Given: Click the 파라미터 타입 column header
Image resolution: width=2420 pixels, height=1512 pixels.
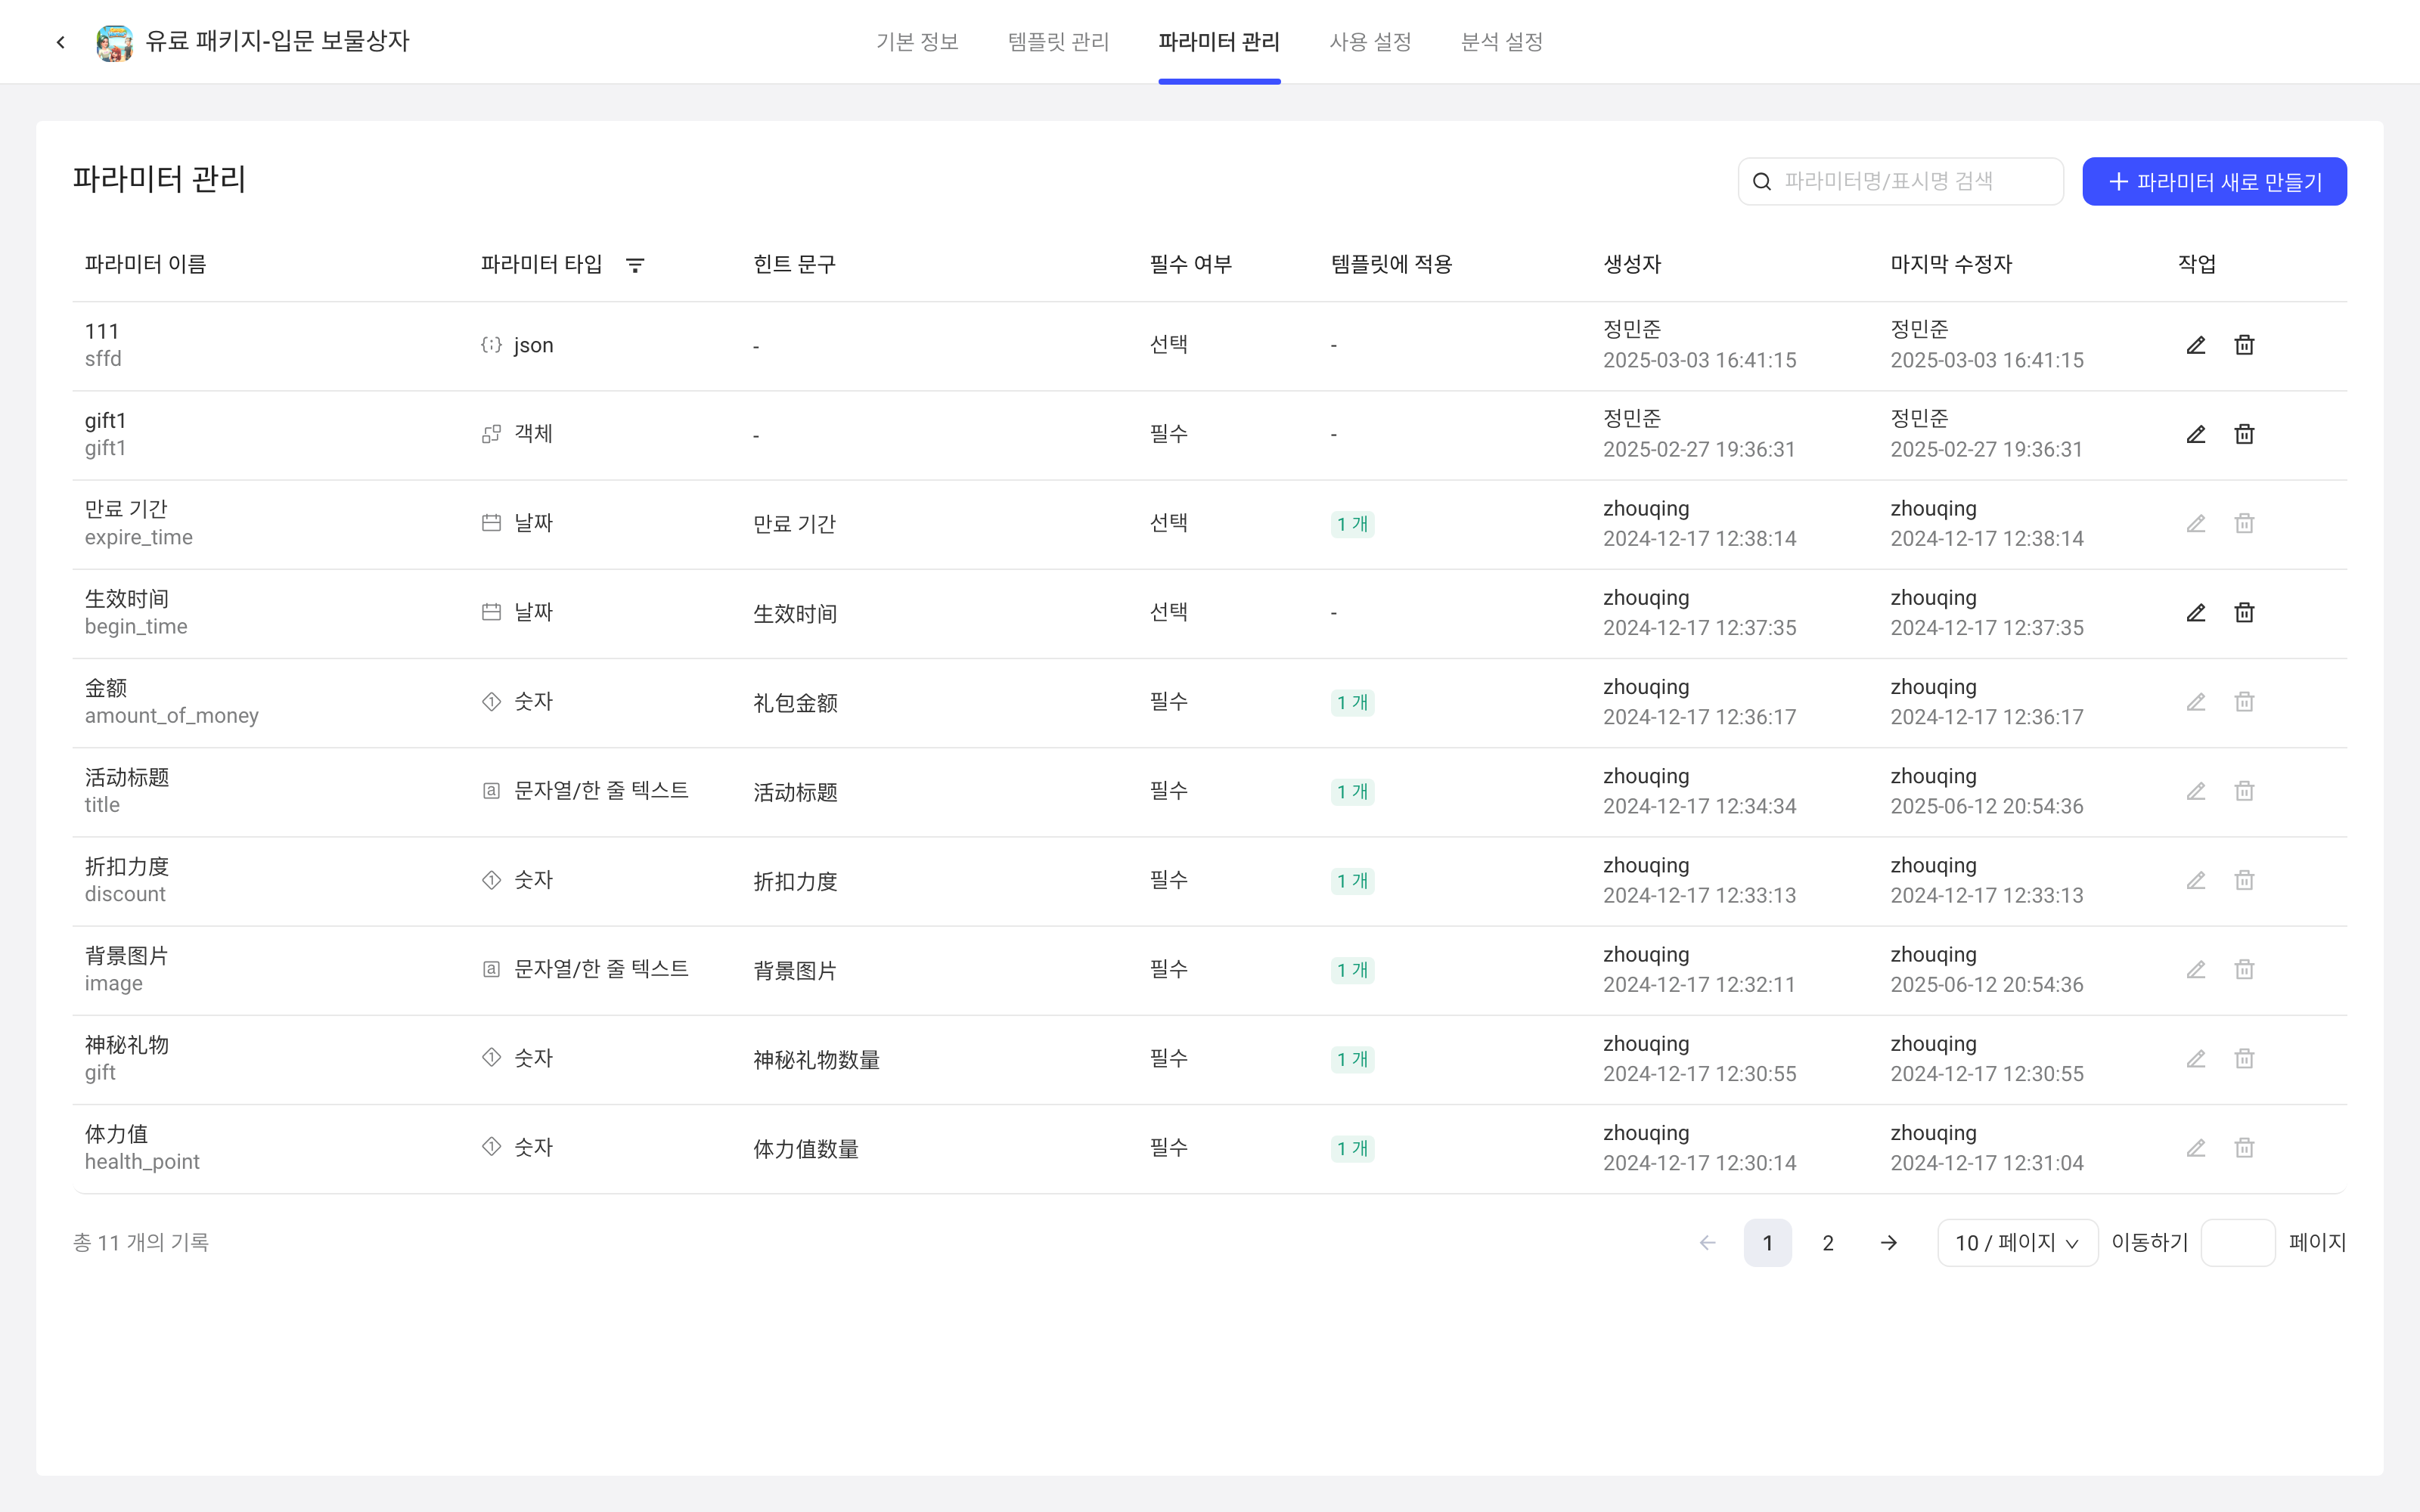Looking at the screenshot, I should (x=541, y=265).
